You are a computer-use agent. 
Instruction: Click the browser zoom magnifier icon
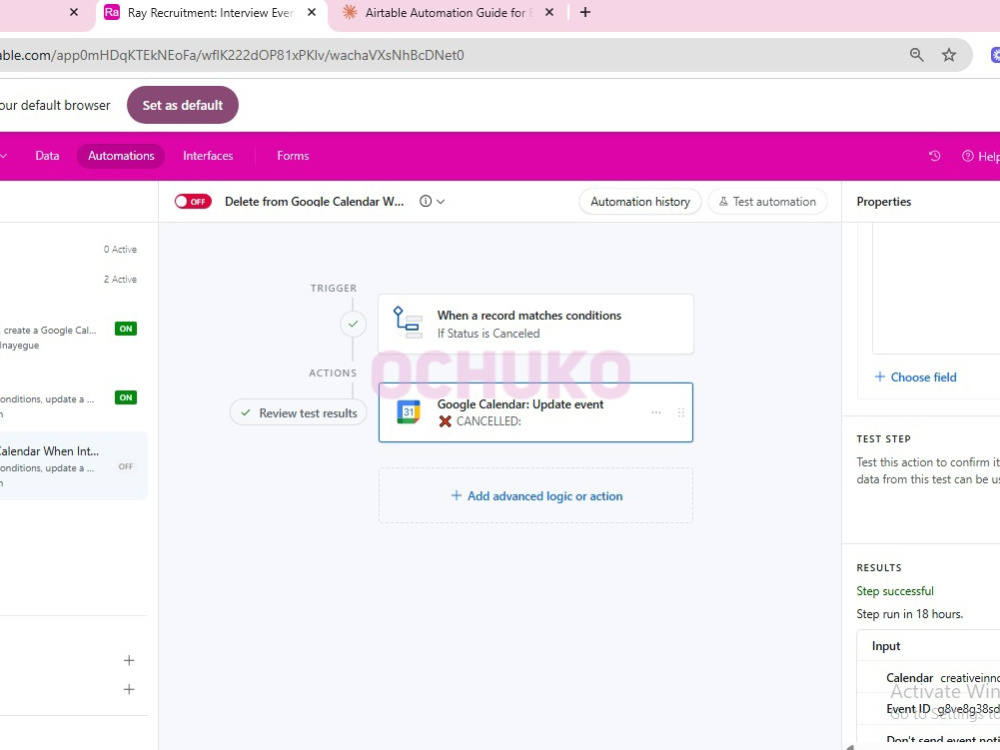(x=916, y=55)
